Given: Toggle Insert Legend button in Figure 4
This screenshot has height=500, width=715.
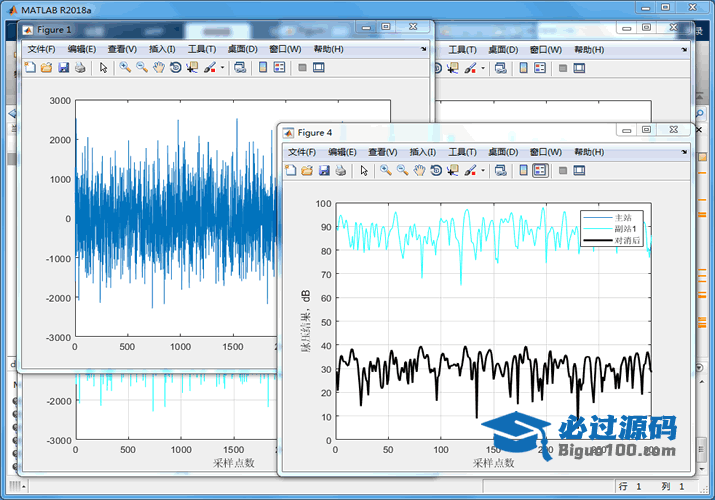Looking at the screenshot, I should [540, 171].
